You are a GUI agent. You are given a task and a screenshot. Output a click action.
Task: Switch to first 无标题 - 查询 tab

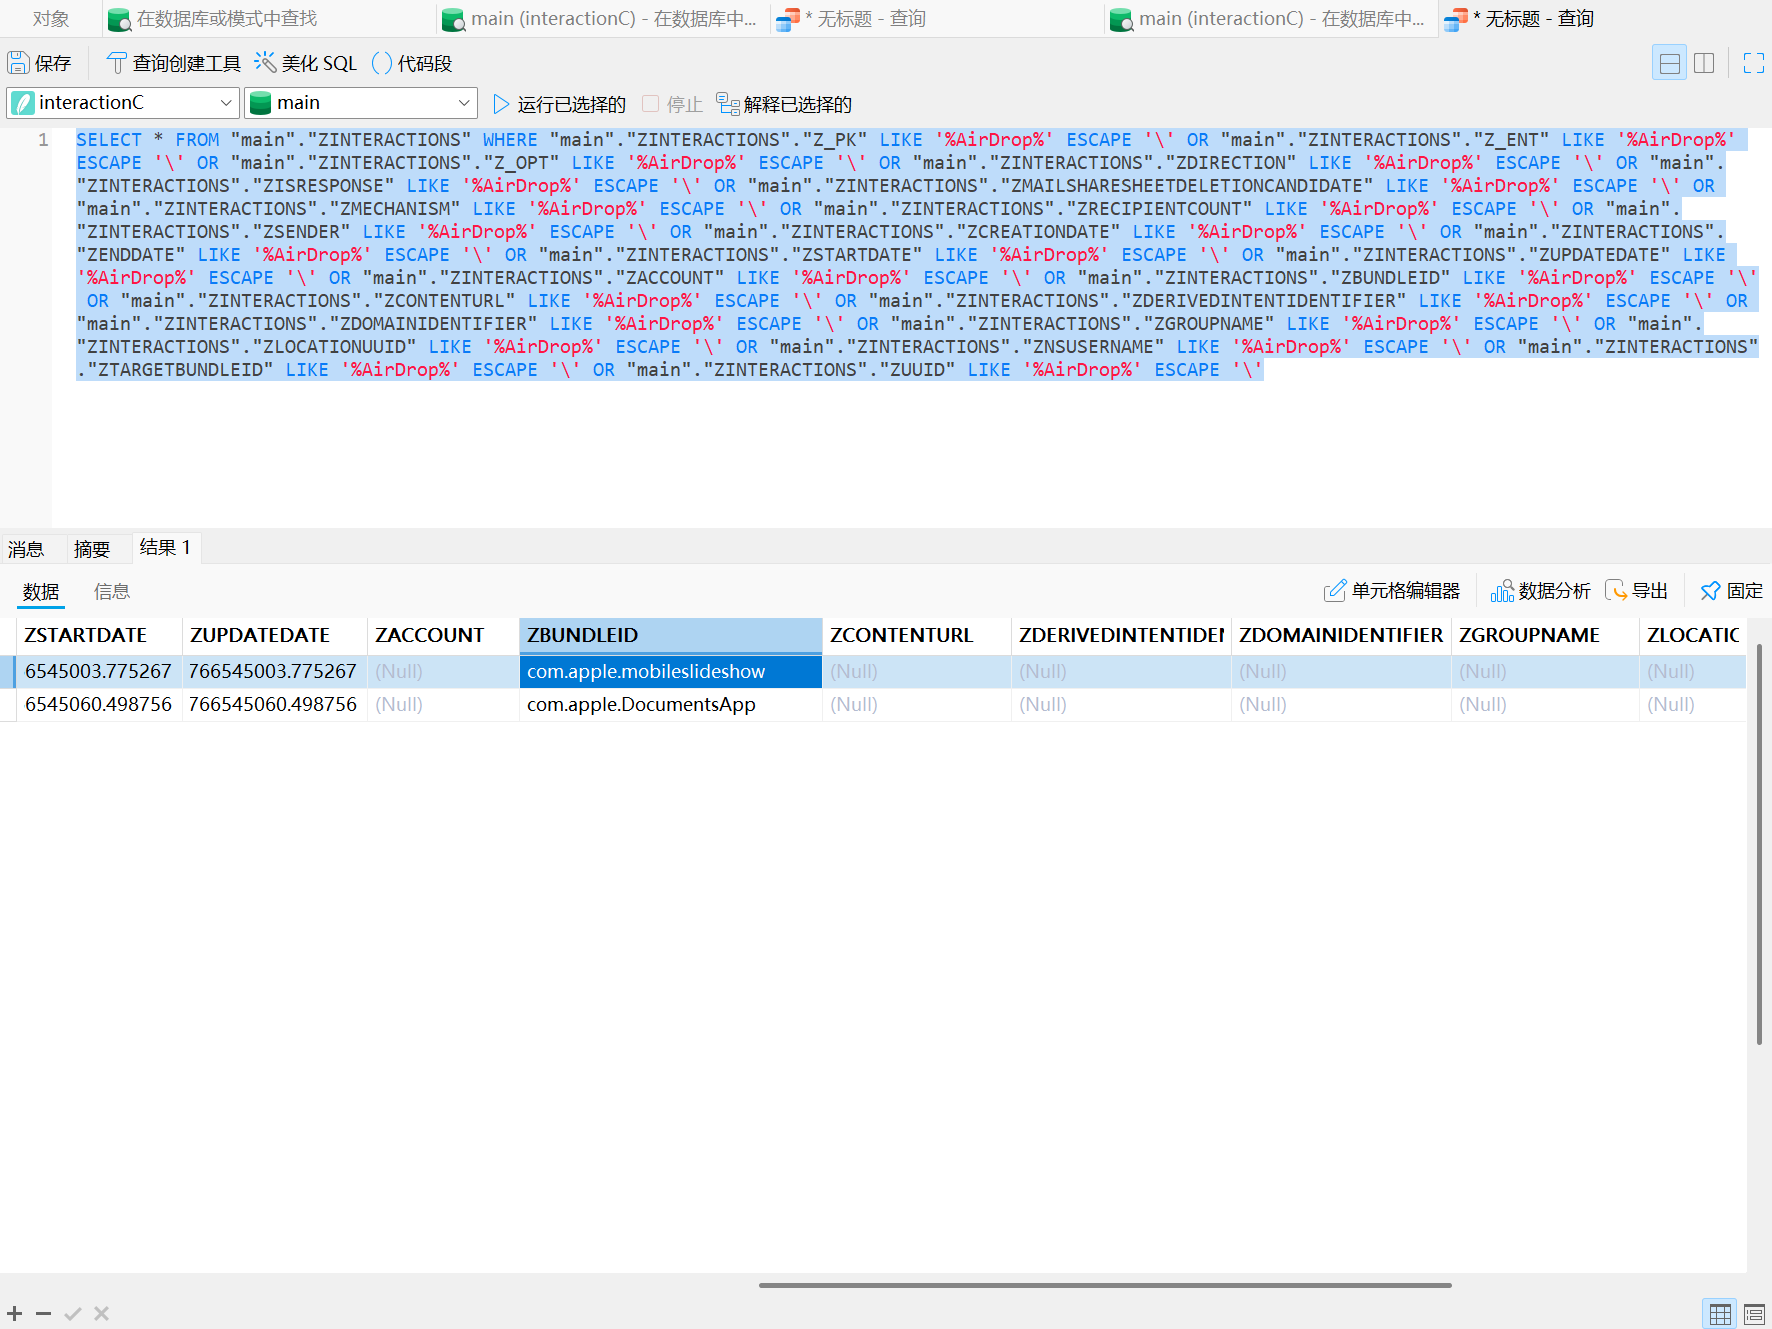tap(938, 18)
